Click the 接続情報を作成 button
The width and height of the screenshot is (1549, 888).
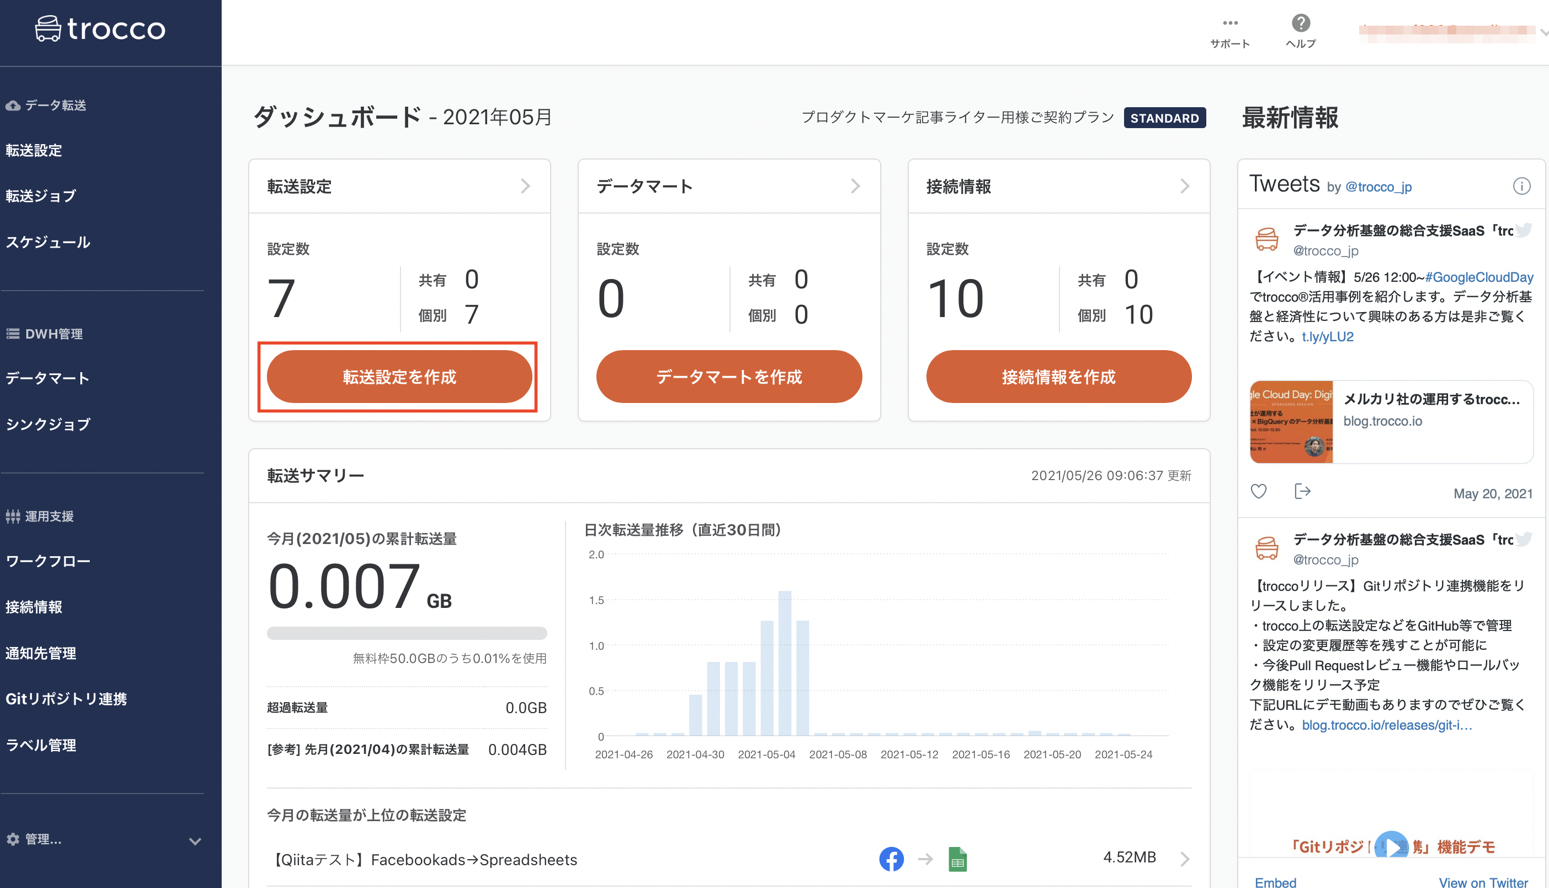(1059, 376)
